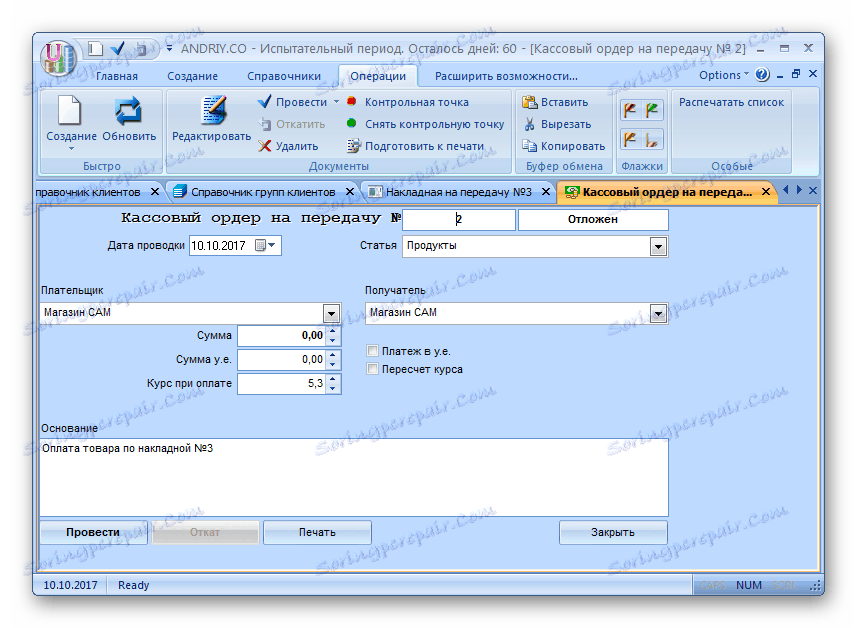Increase the Сумма value with up arrow
This screenshot has height=628, width=857.
click(333, 331)
